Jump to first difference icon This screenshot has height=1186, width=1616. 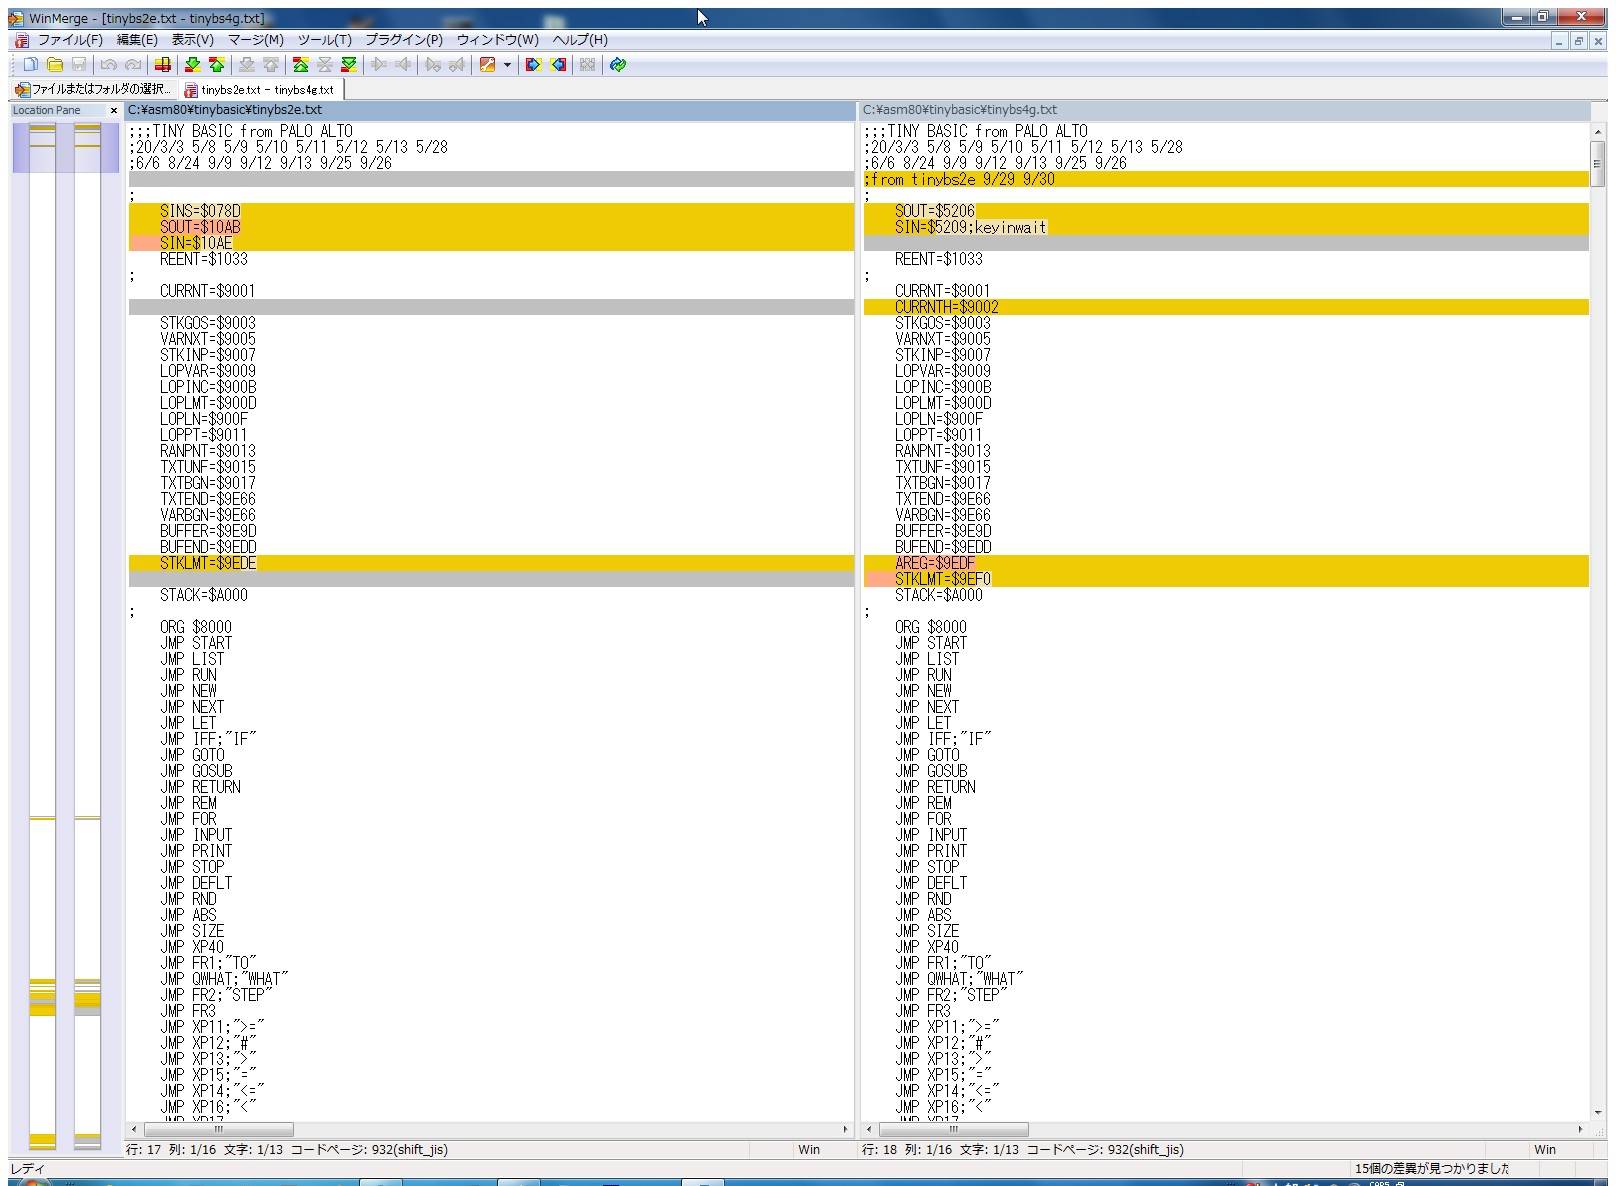point(300,64)
